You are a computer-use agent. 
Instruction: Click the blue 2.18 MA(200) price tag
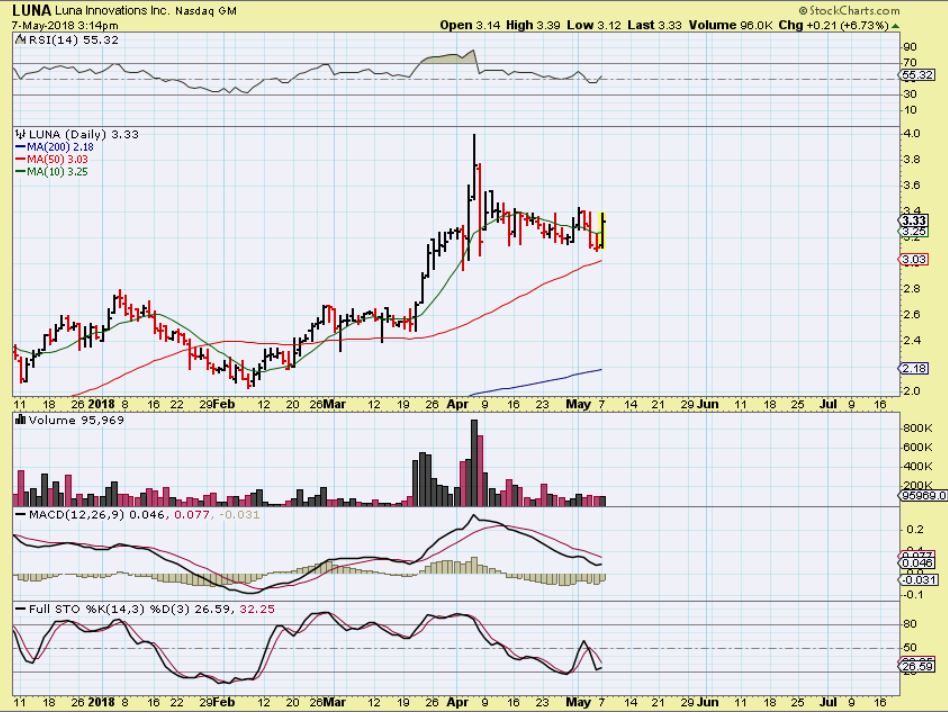tap(913, 369)
